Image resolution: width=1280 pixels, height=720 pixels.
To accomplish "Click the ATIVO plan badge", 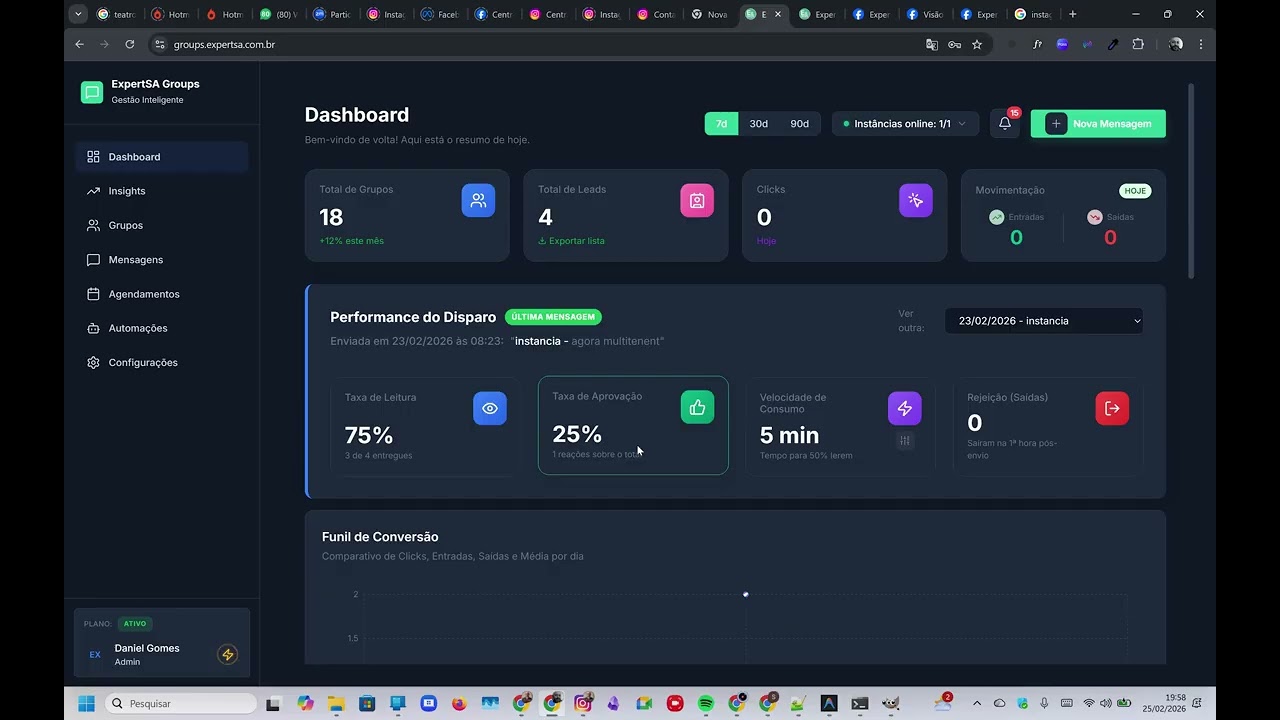I will click(x=135, y=623).
